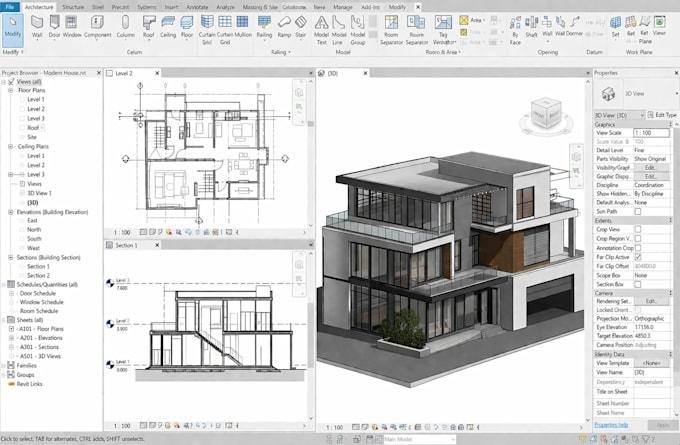Open the 3D View type selector dropdown
680x445 pixels.
coord(619,115)
